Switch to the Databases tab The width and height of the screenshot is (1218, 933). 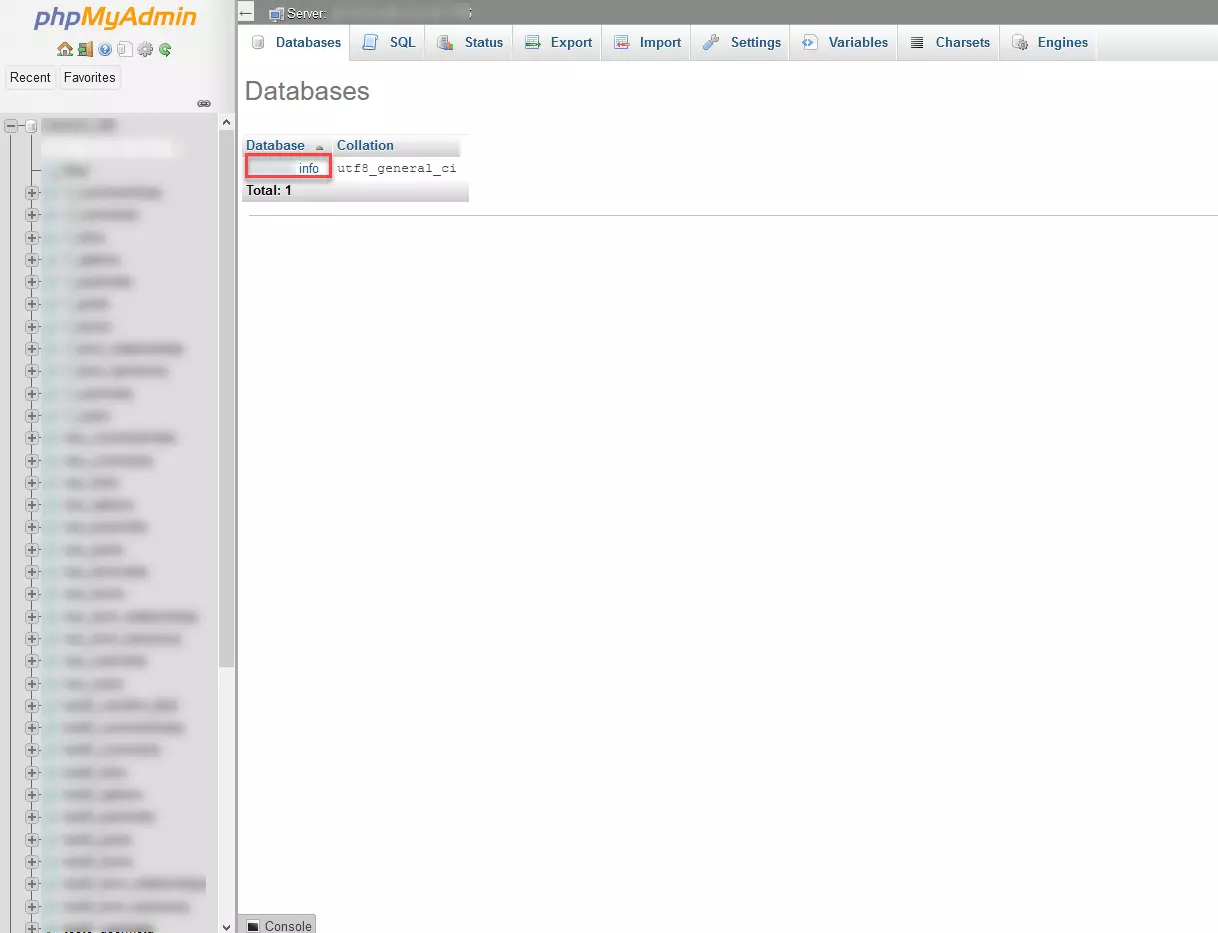296,43
